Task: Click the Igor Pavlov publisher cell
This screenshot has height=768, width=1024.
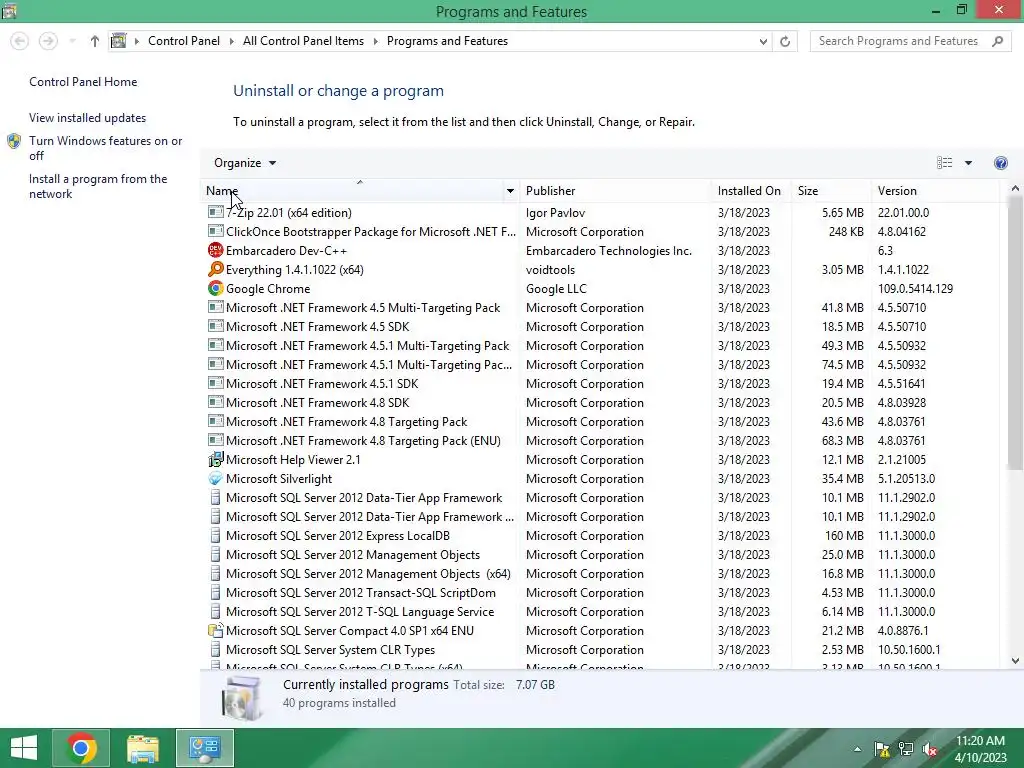Action: coord(555,212)
